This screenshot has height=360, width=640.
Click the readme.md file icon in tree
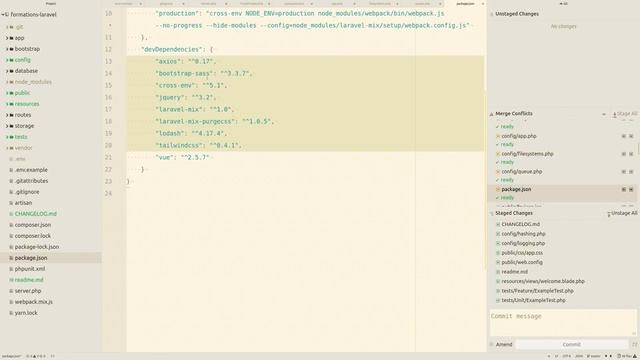coord(11,280)
